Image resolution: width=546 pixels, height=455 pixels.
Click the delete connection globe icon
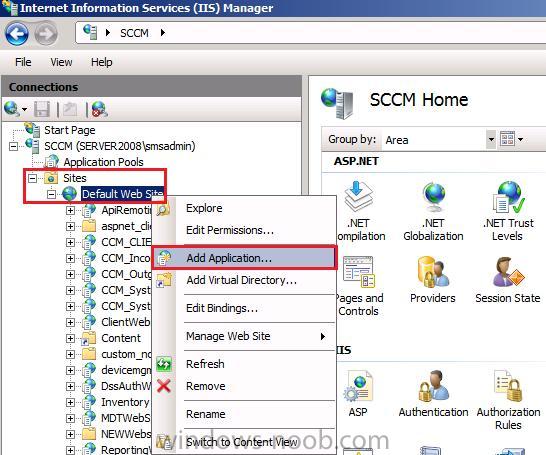99,109
